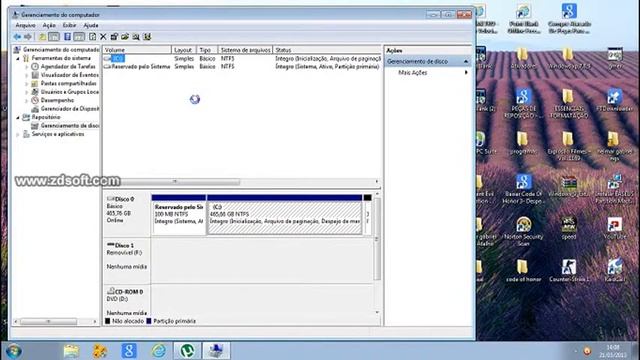Click the Open folder icon in the toolbar
Viewport: 640px width, 360px height.
point(125,37)
